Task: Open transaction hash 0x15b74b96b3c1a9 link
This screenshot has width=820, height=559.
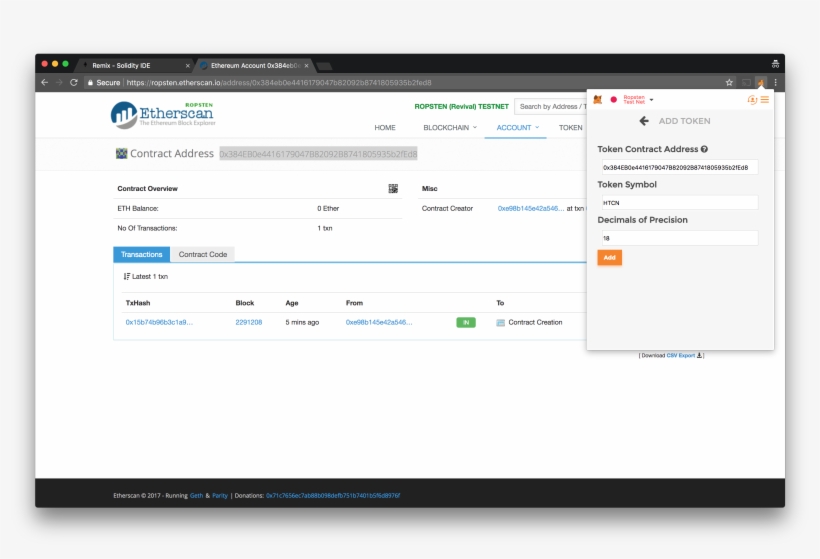Action: [x=159, y=323]
